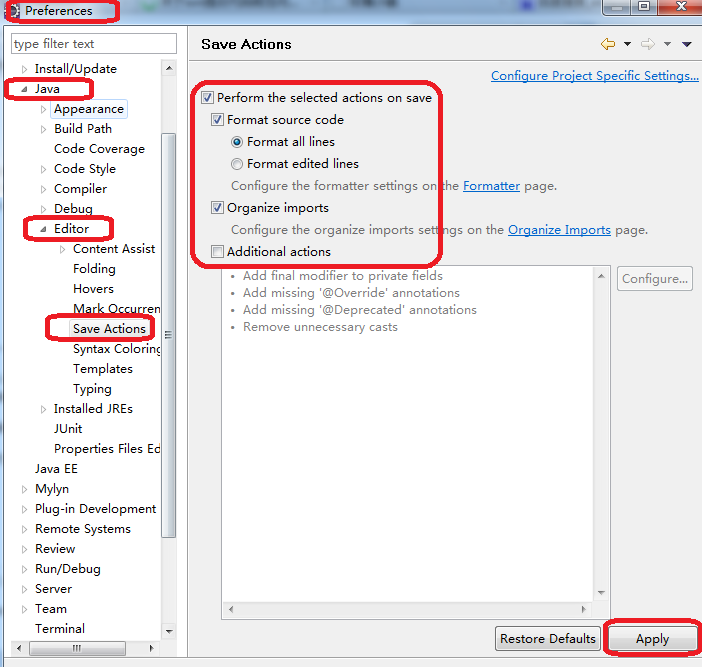Click the tree vertical scrollbar thumb

coord(168,335)
